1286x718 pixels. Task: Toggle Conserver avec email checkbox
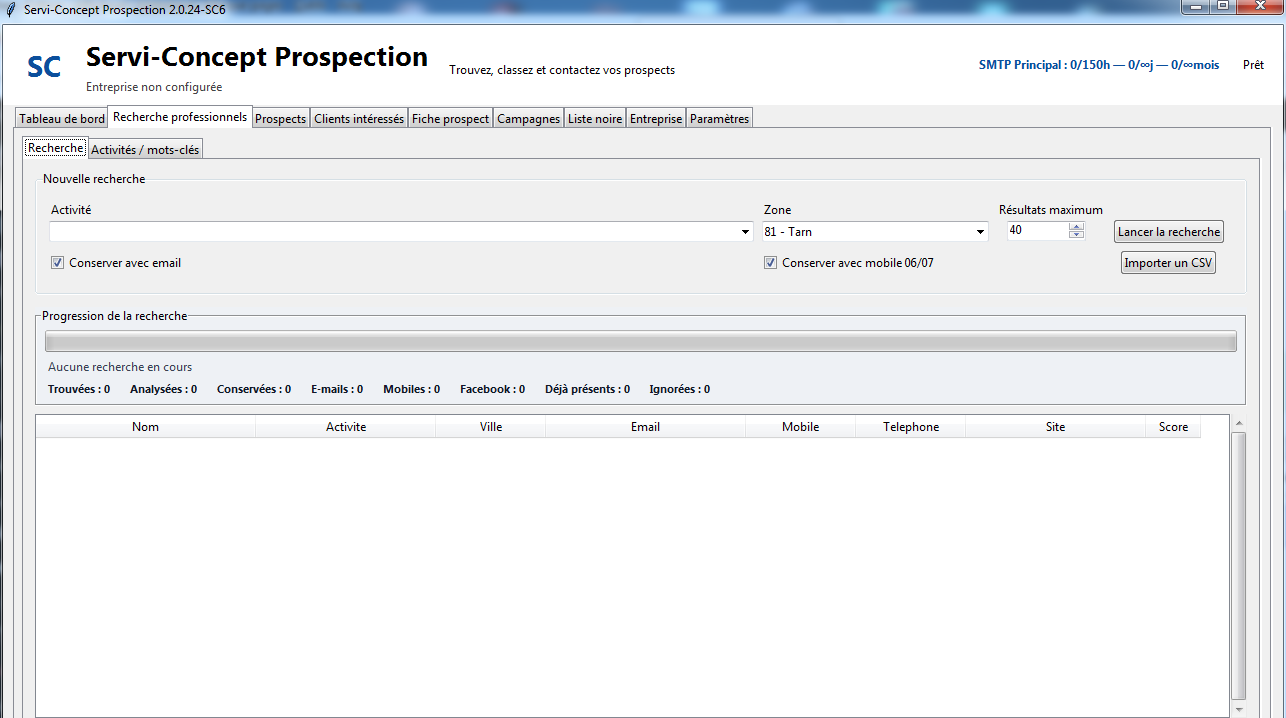click(x=57, y=263)
